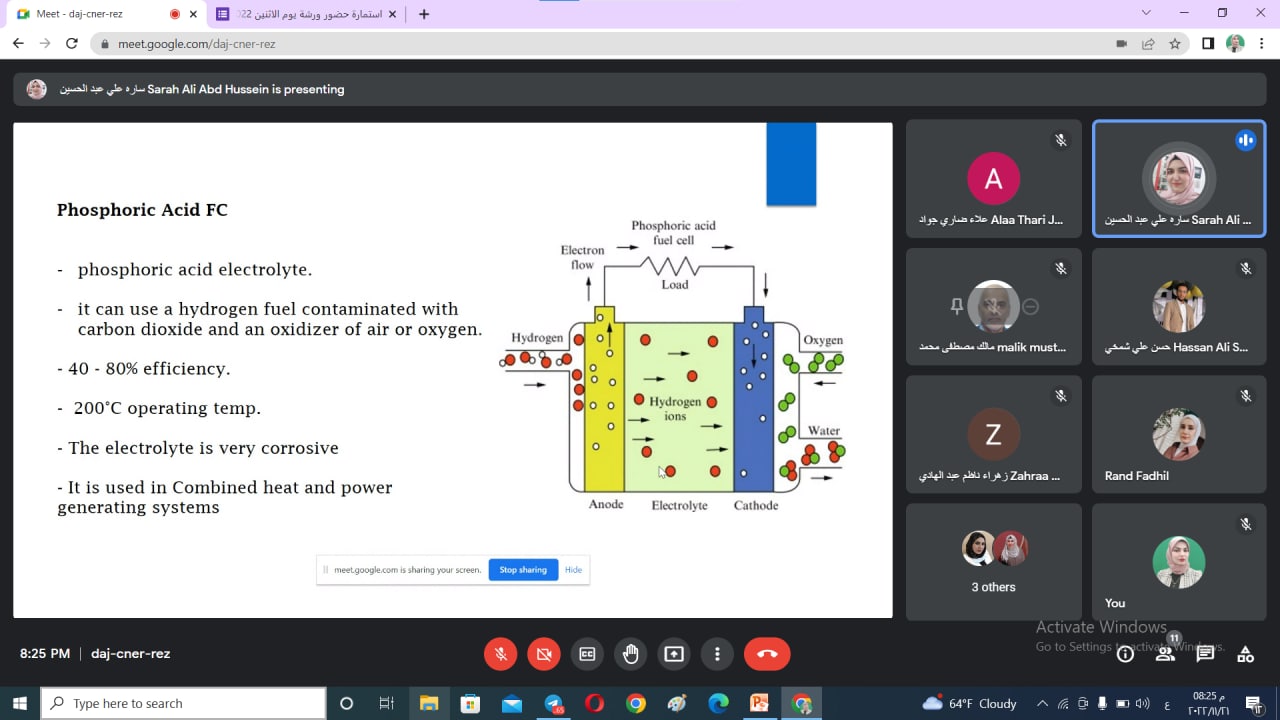Open the chat with everyone panel
This screenshot has width=1280, height=720.
1205,654
